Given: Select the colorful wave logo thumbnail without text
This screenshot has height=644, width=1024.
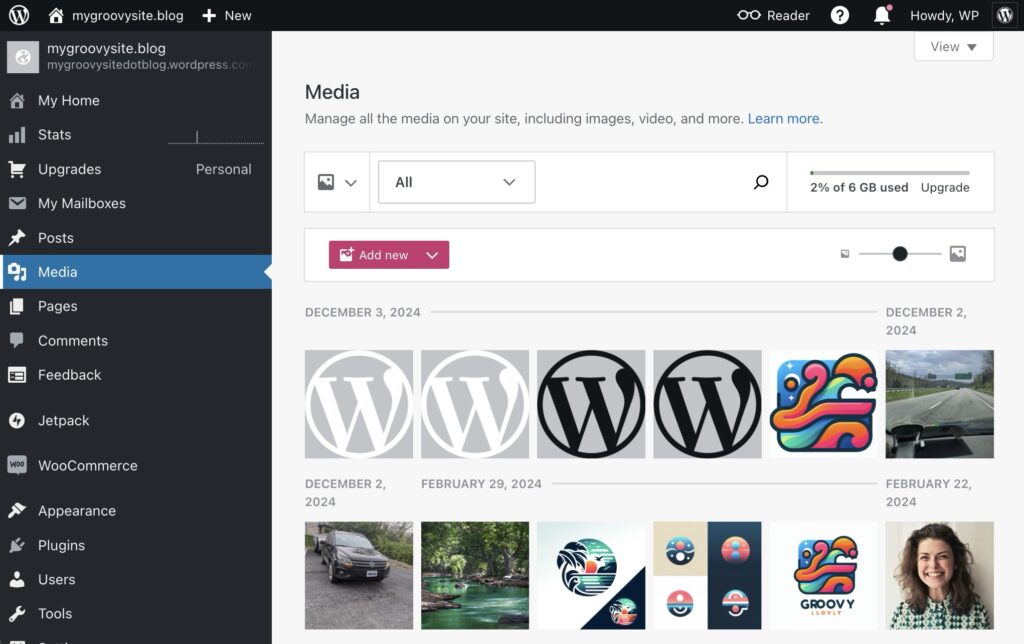Looking at the screenshot, I should pyautogui.click(x=824, y=404).
